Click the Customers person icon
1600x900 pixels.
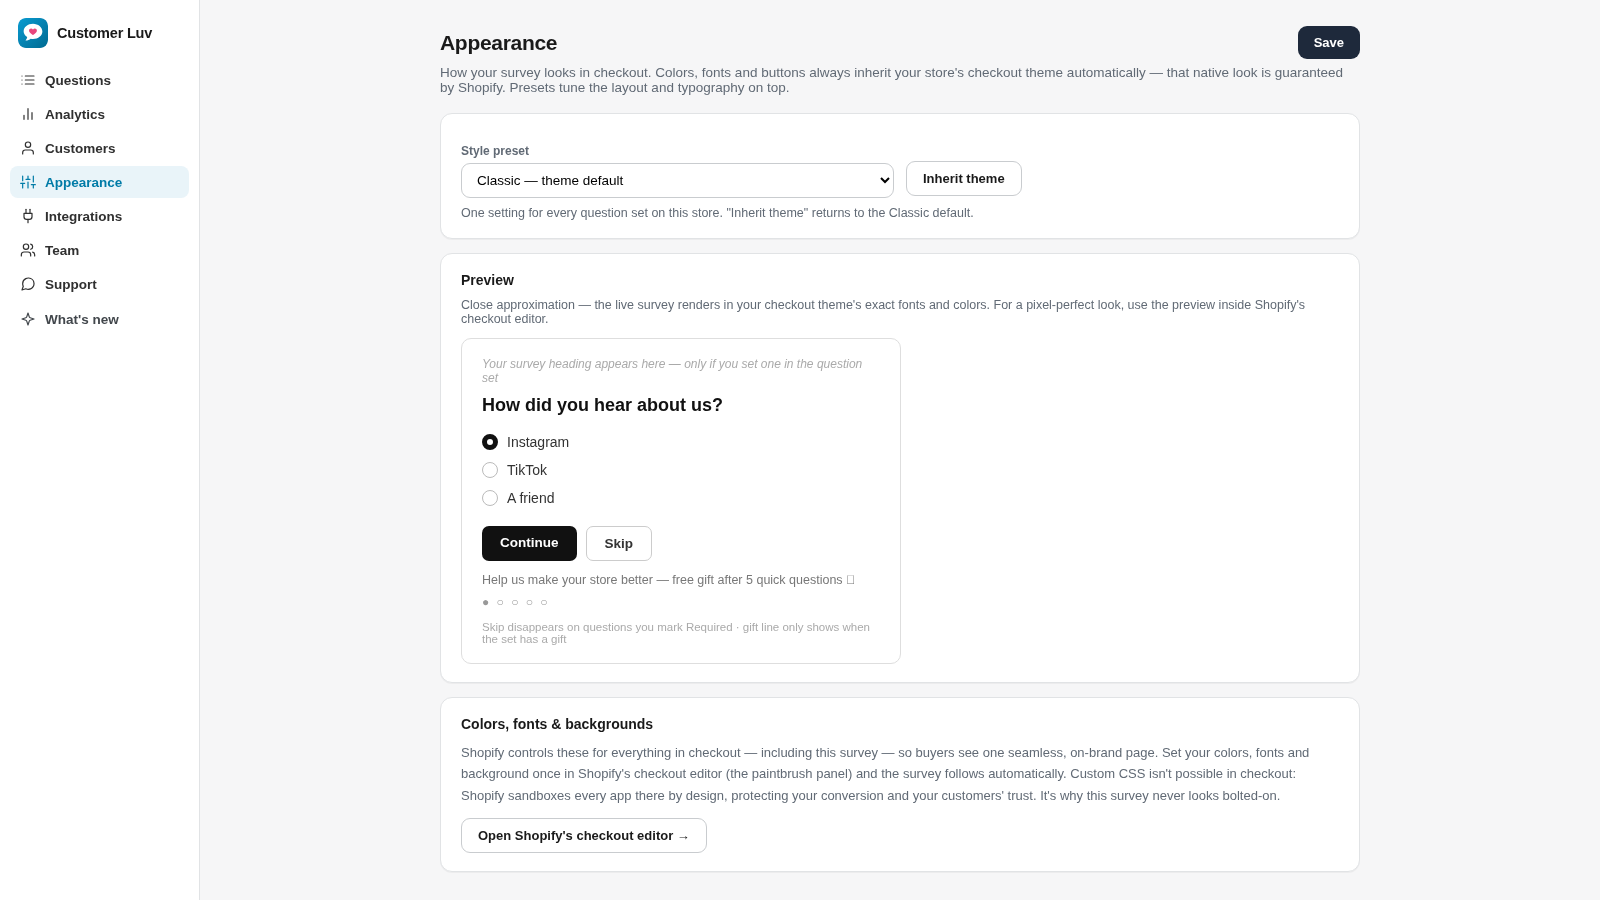click(x=28, y=148)
